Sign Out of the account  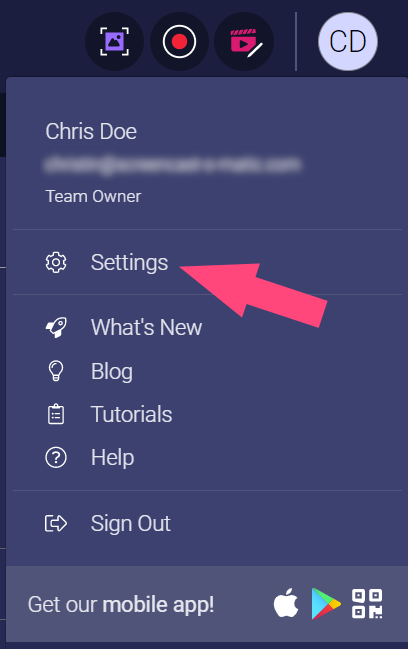(x=130, y=523)
